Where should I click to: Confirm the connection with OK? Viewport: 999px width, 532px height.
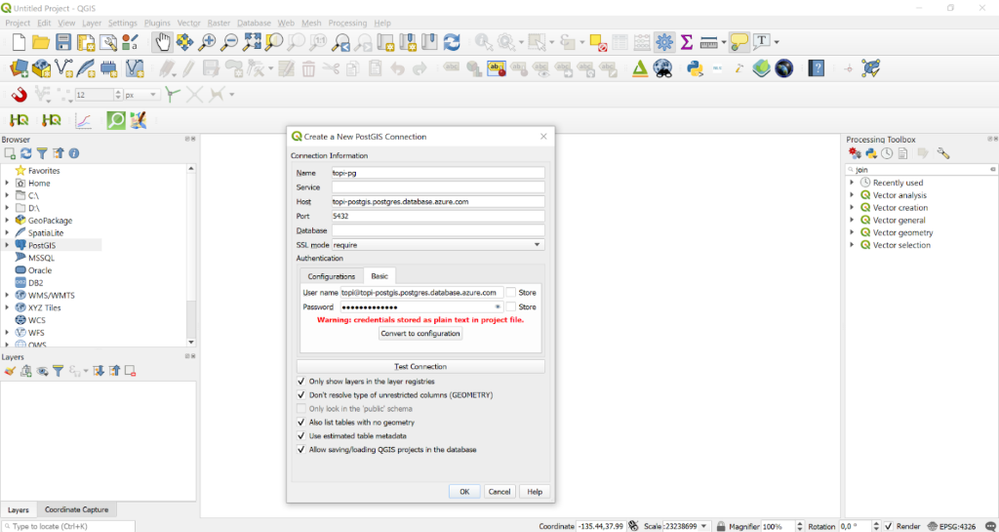click(464, 492)
